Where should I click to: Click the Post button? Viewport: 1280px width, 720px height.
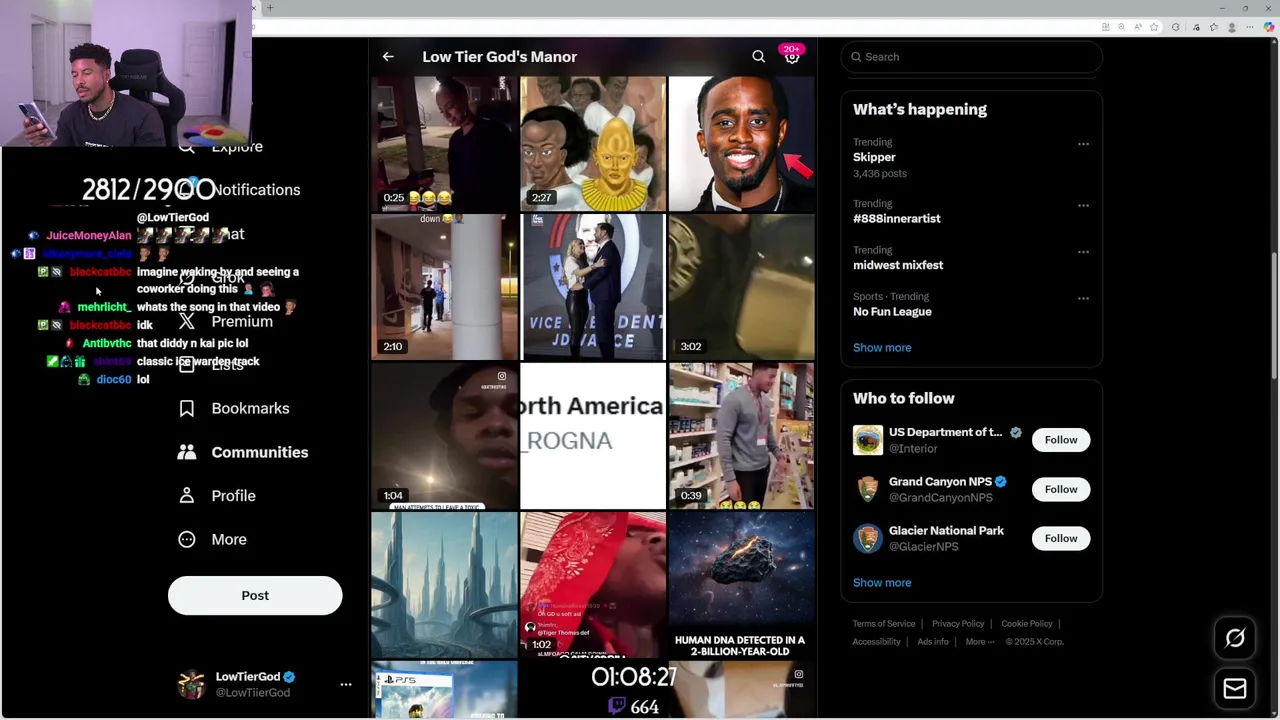pyautogui.click(x=255, y=595)
